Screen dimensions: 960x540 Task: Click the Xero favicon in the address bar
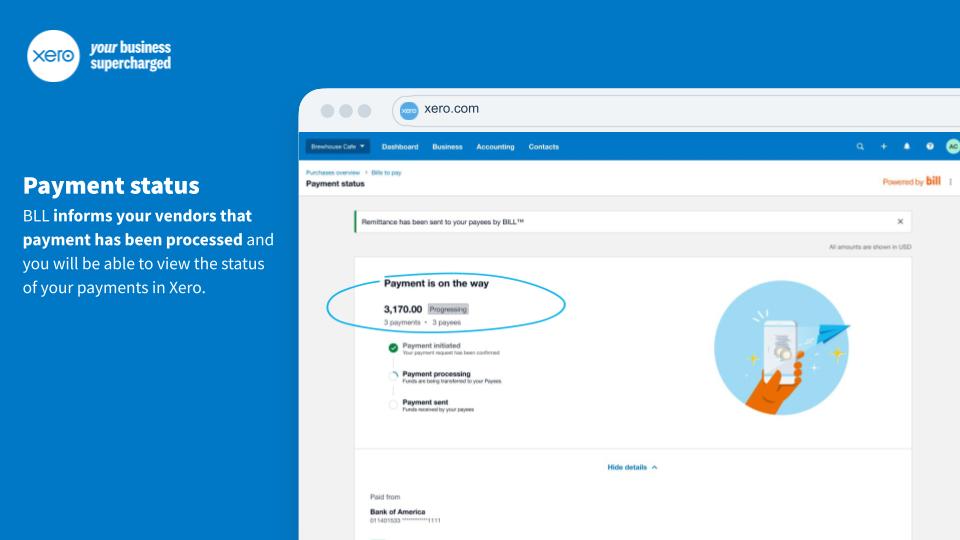point(409,111)
